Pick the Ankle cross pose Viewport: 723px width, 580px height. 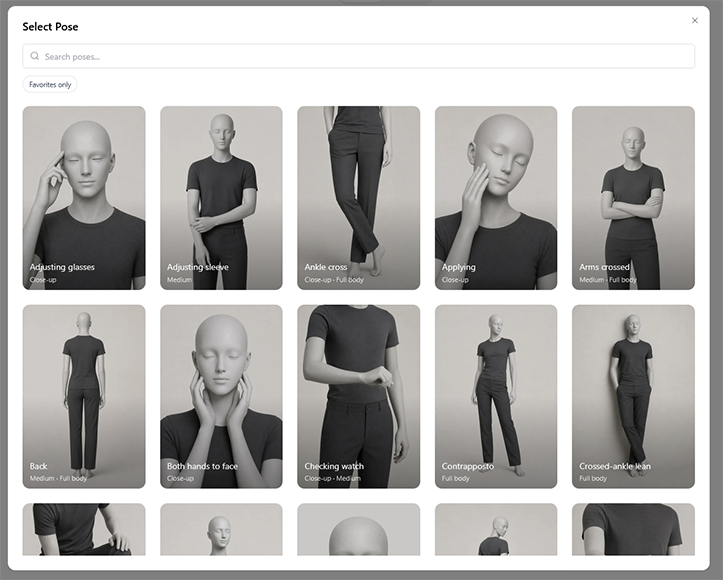pos(358,198)
